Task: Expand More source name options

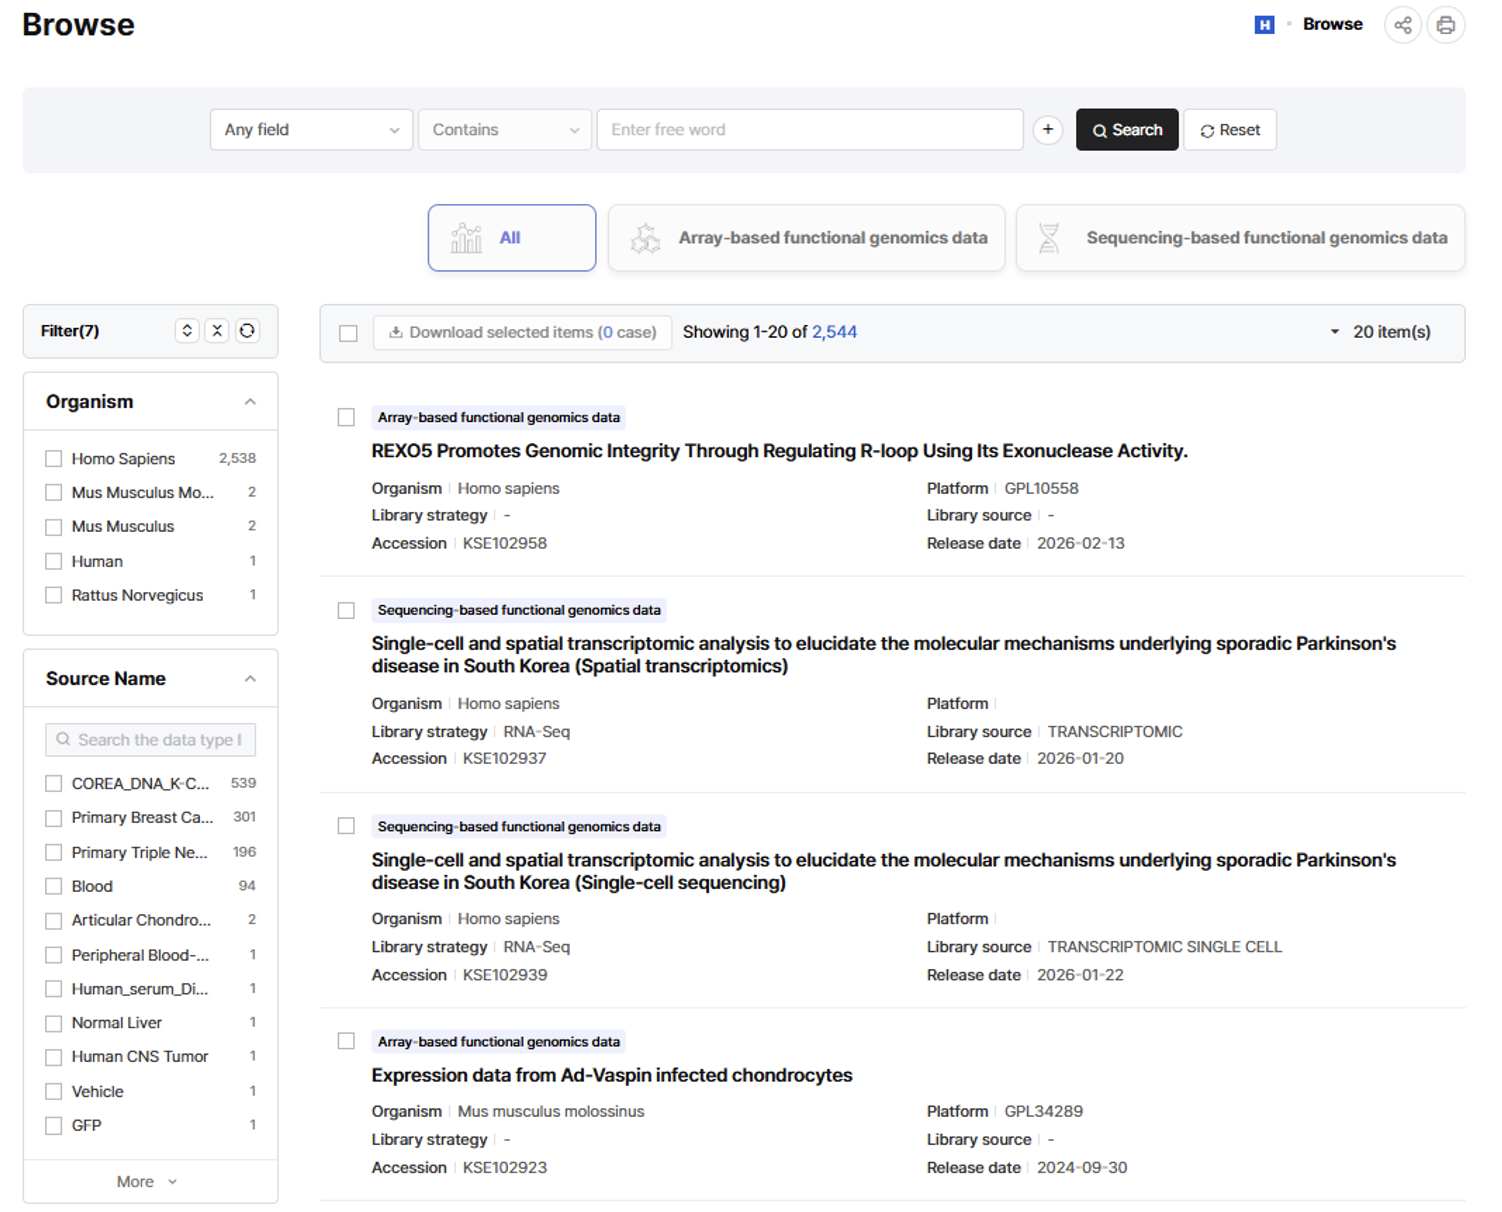Action: click(x=147, y=1182)
